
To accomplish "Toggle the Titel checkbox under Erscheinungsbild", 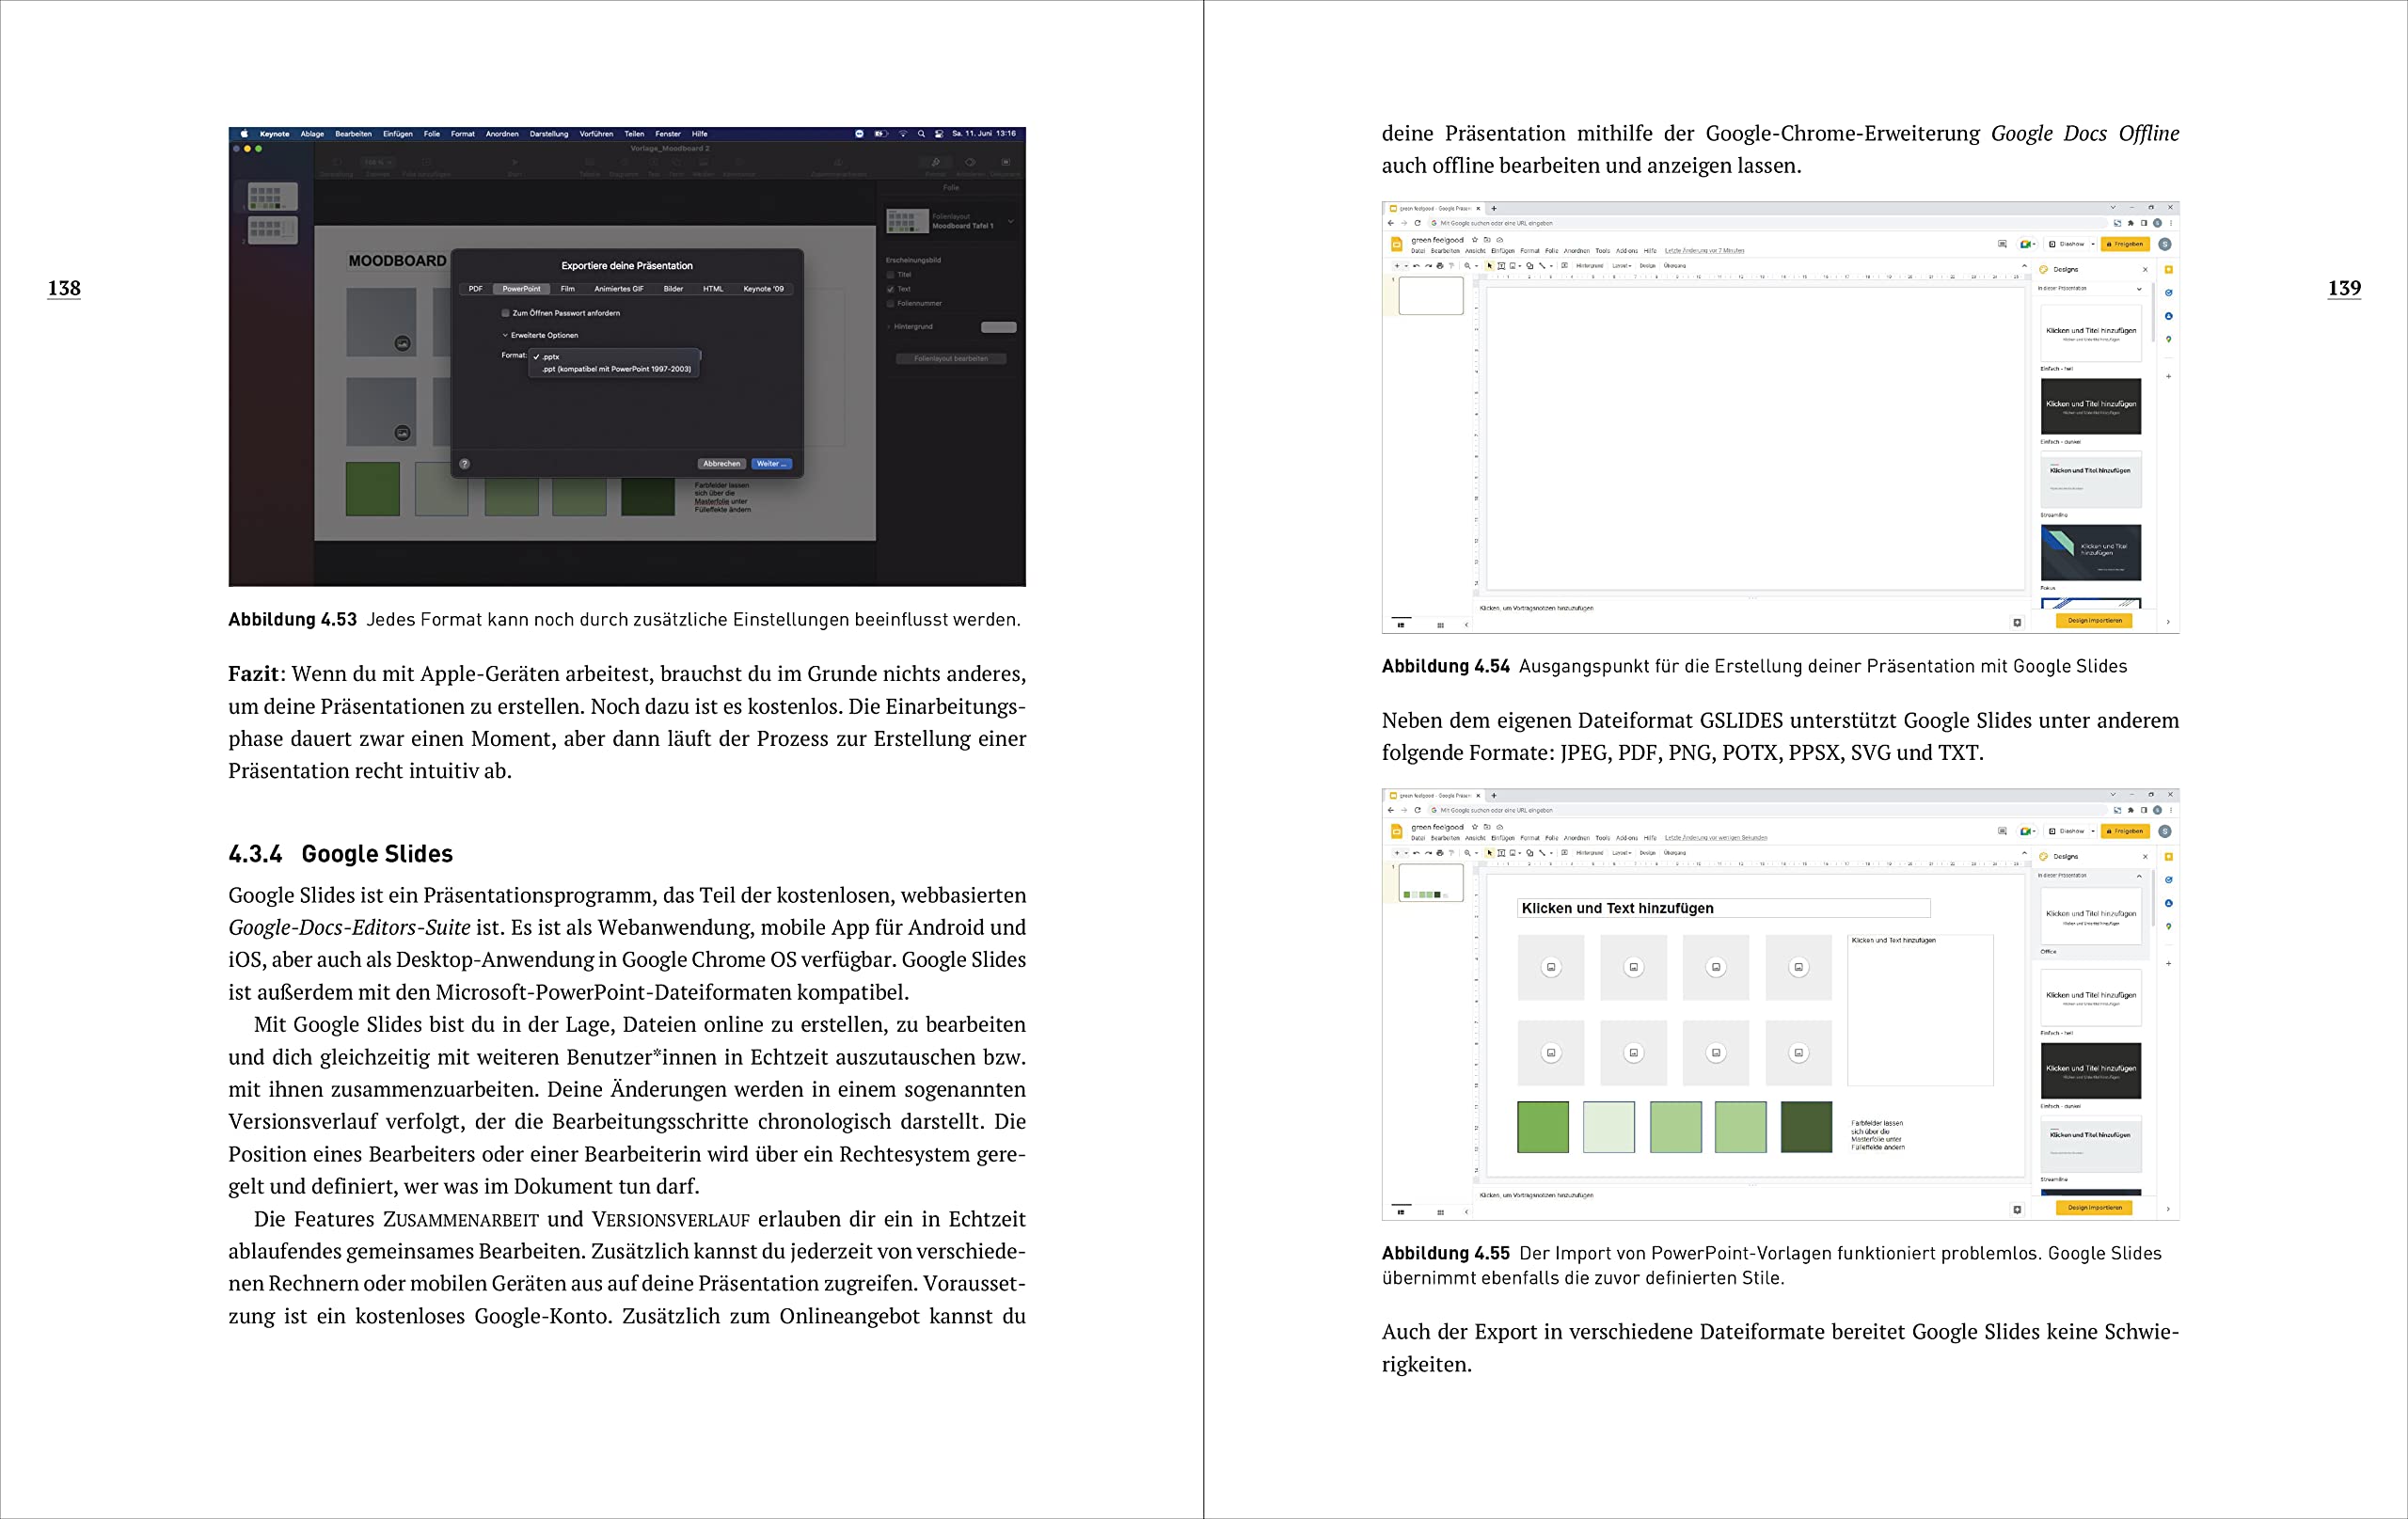I will click(x=890, y=275).
